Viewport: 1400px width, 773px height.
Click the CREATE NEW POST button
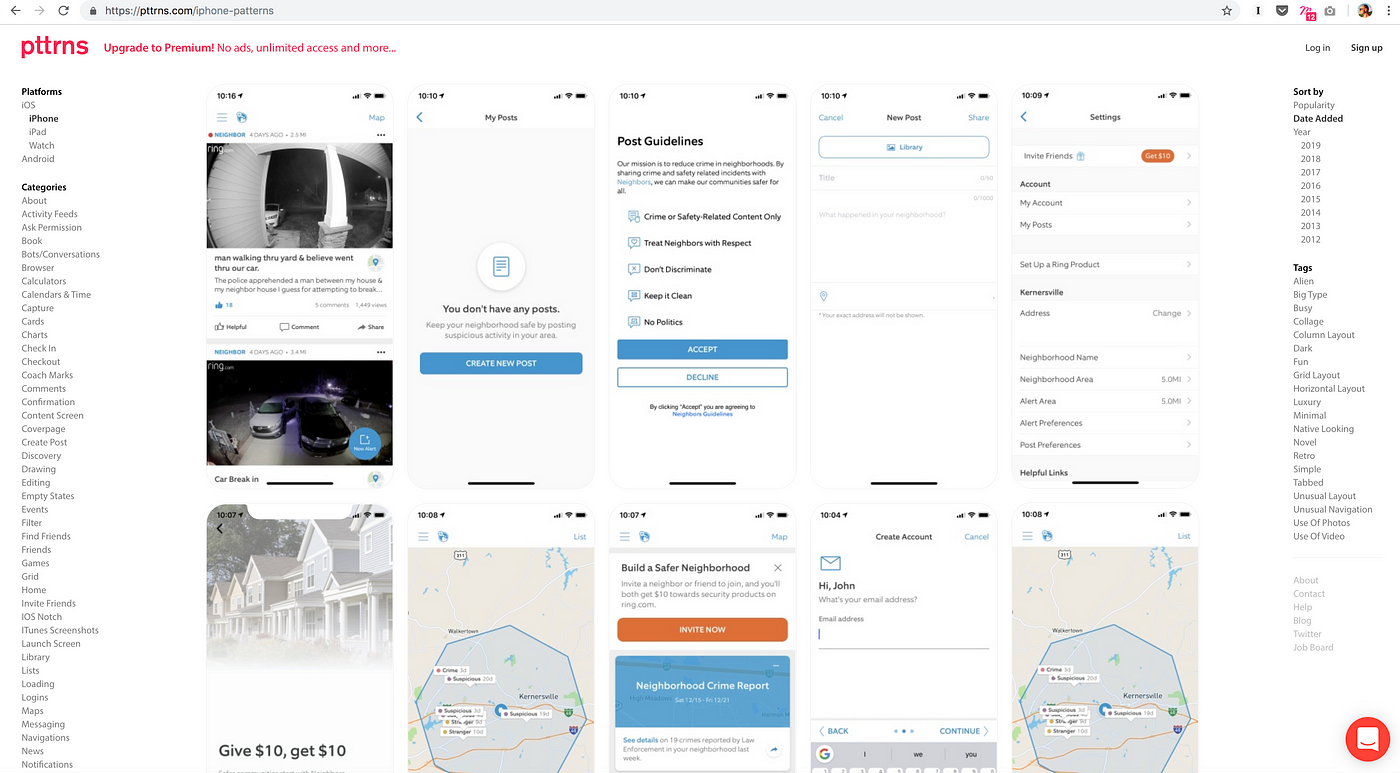501,363
